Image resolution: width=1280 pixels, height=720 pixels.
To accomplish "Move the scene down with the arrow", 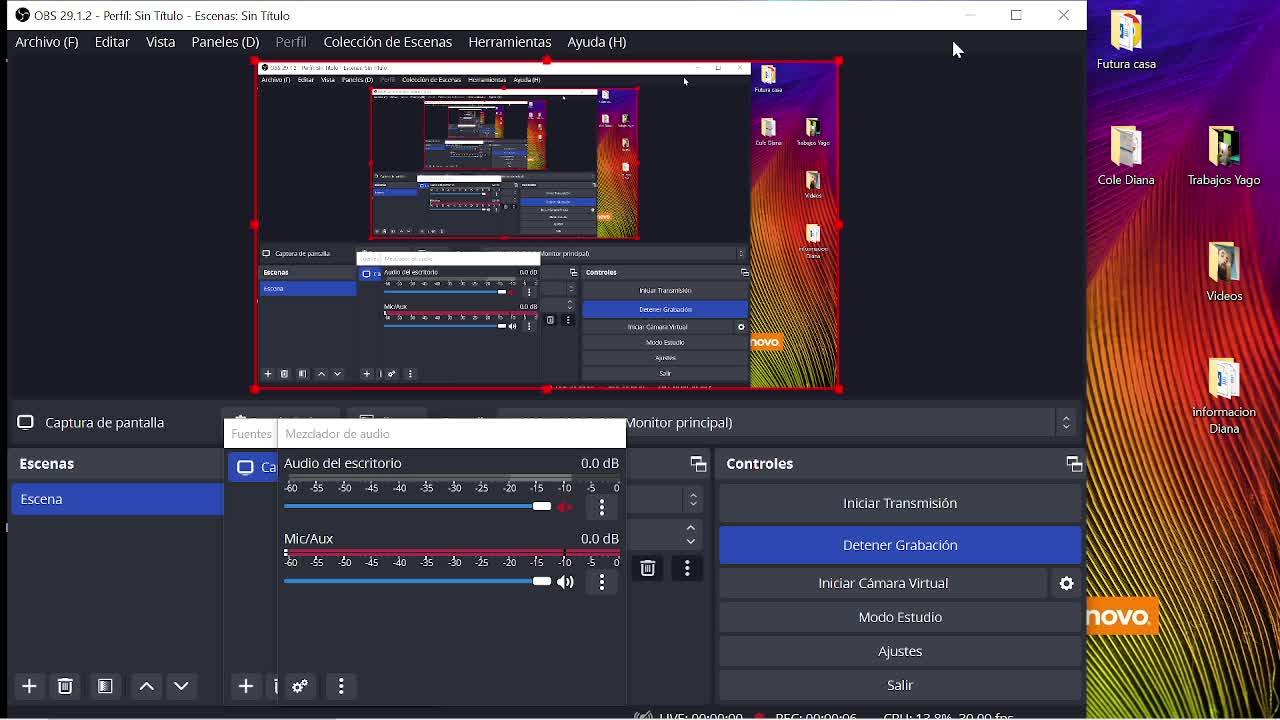I will [181, 686].
